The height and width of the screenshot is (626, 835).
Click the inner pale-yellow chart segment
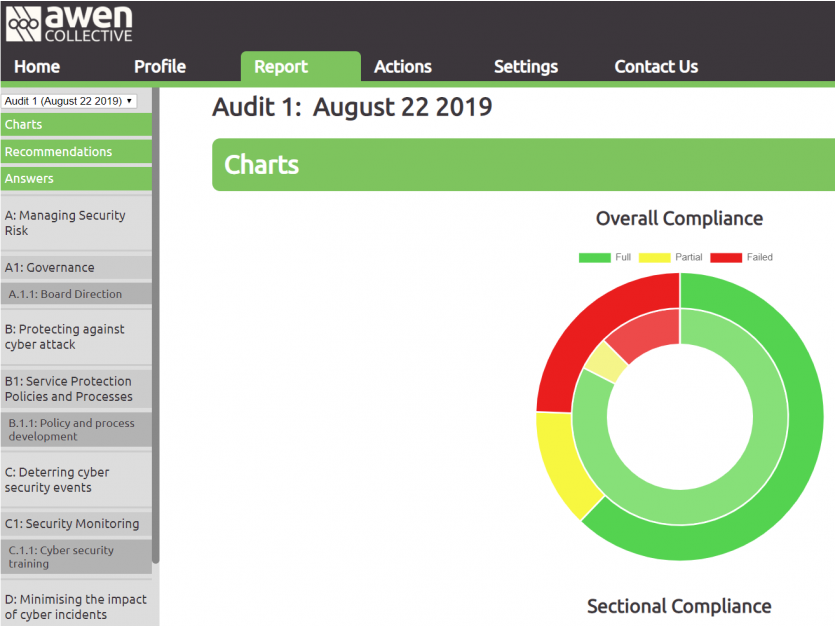[x=606, y=362]
